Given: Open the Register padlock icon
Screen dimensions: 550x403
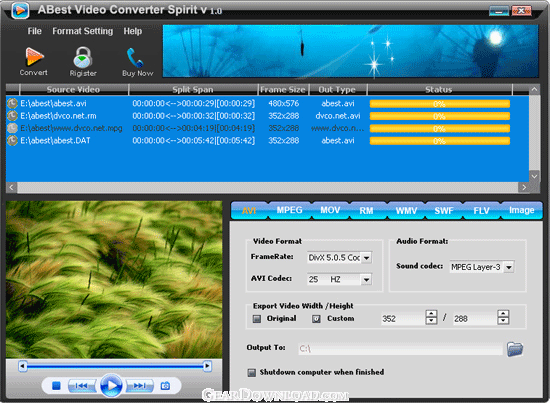Looking at the screenshot, I should (82, 58).
